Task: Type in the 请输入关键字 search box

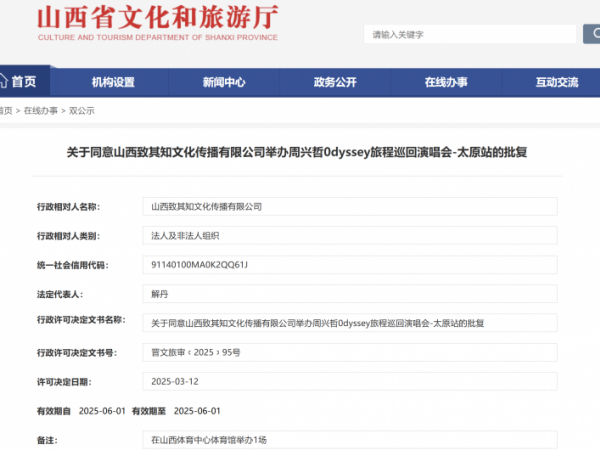Action: [470, 34]
